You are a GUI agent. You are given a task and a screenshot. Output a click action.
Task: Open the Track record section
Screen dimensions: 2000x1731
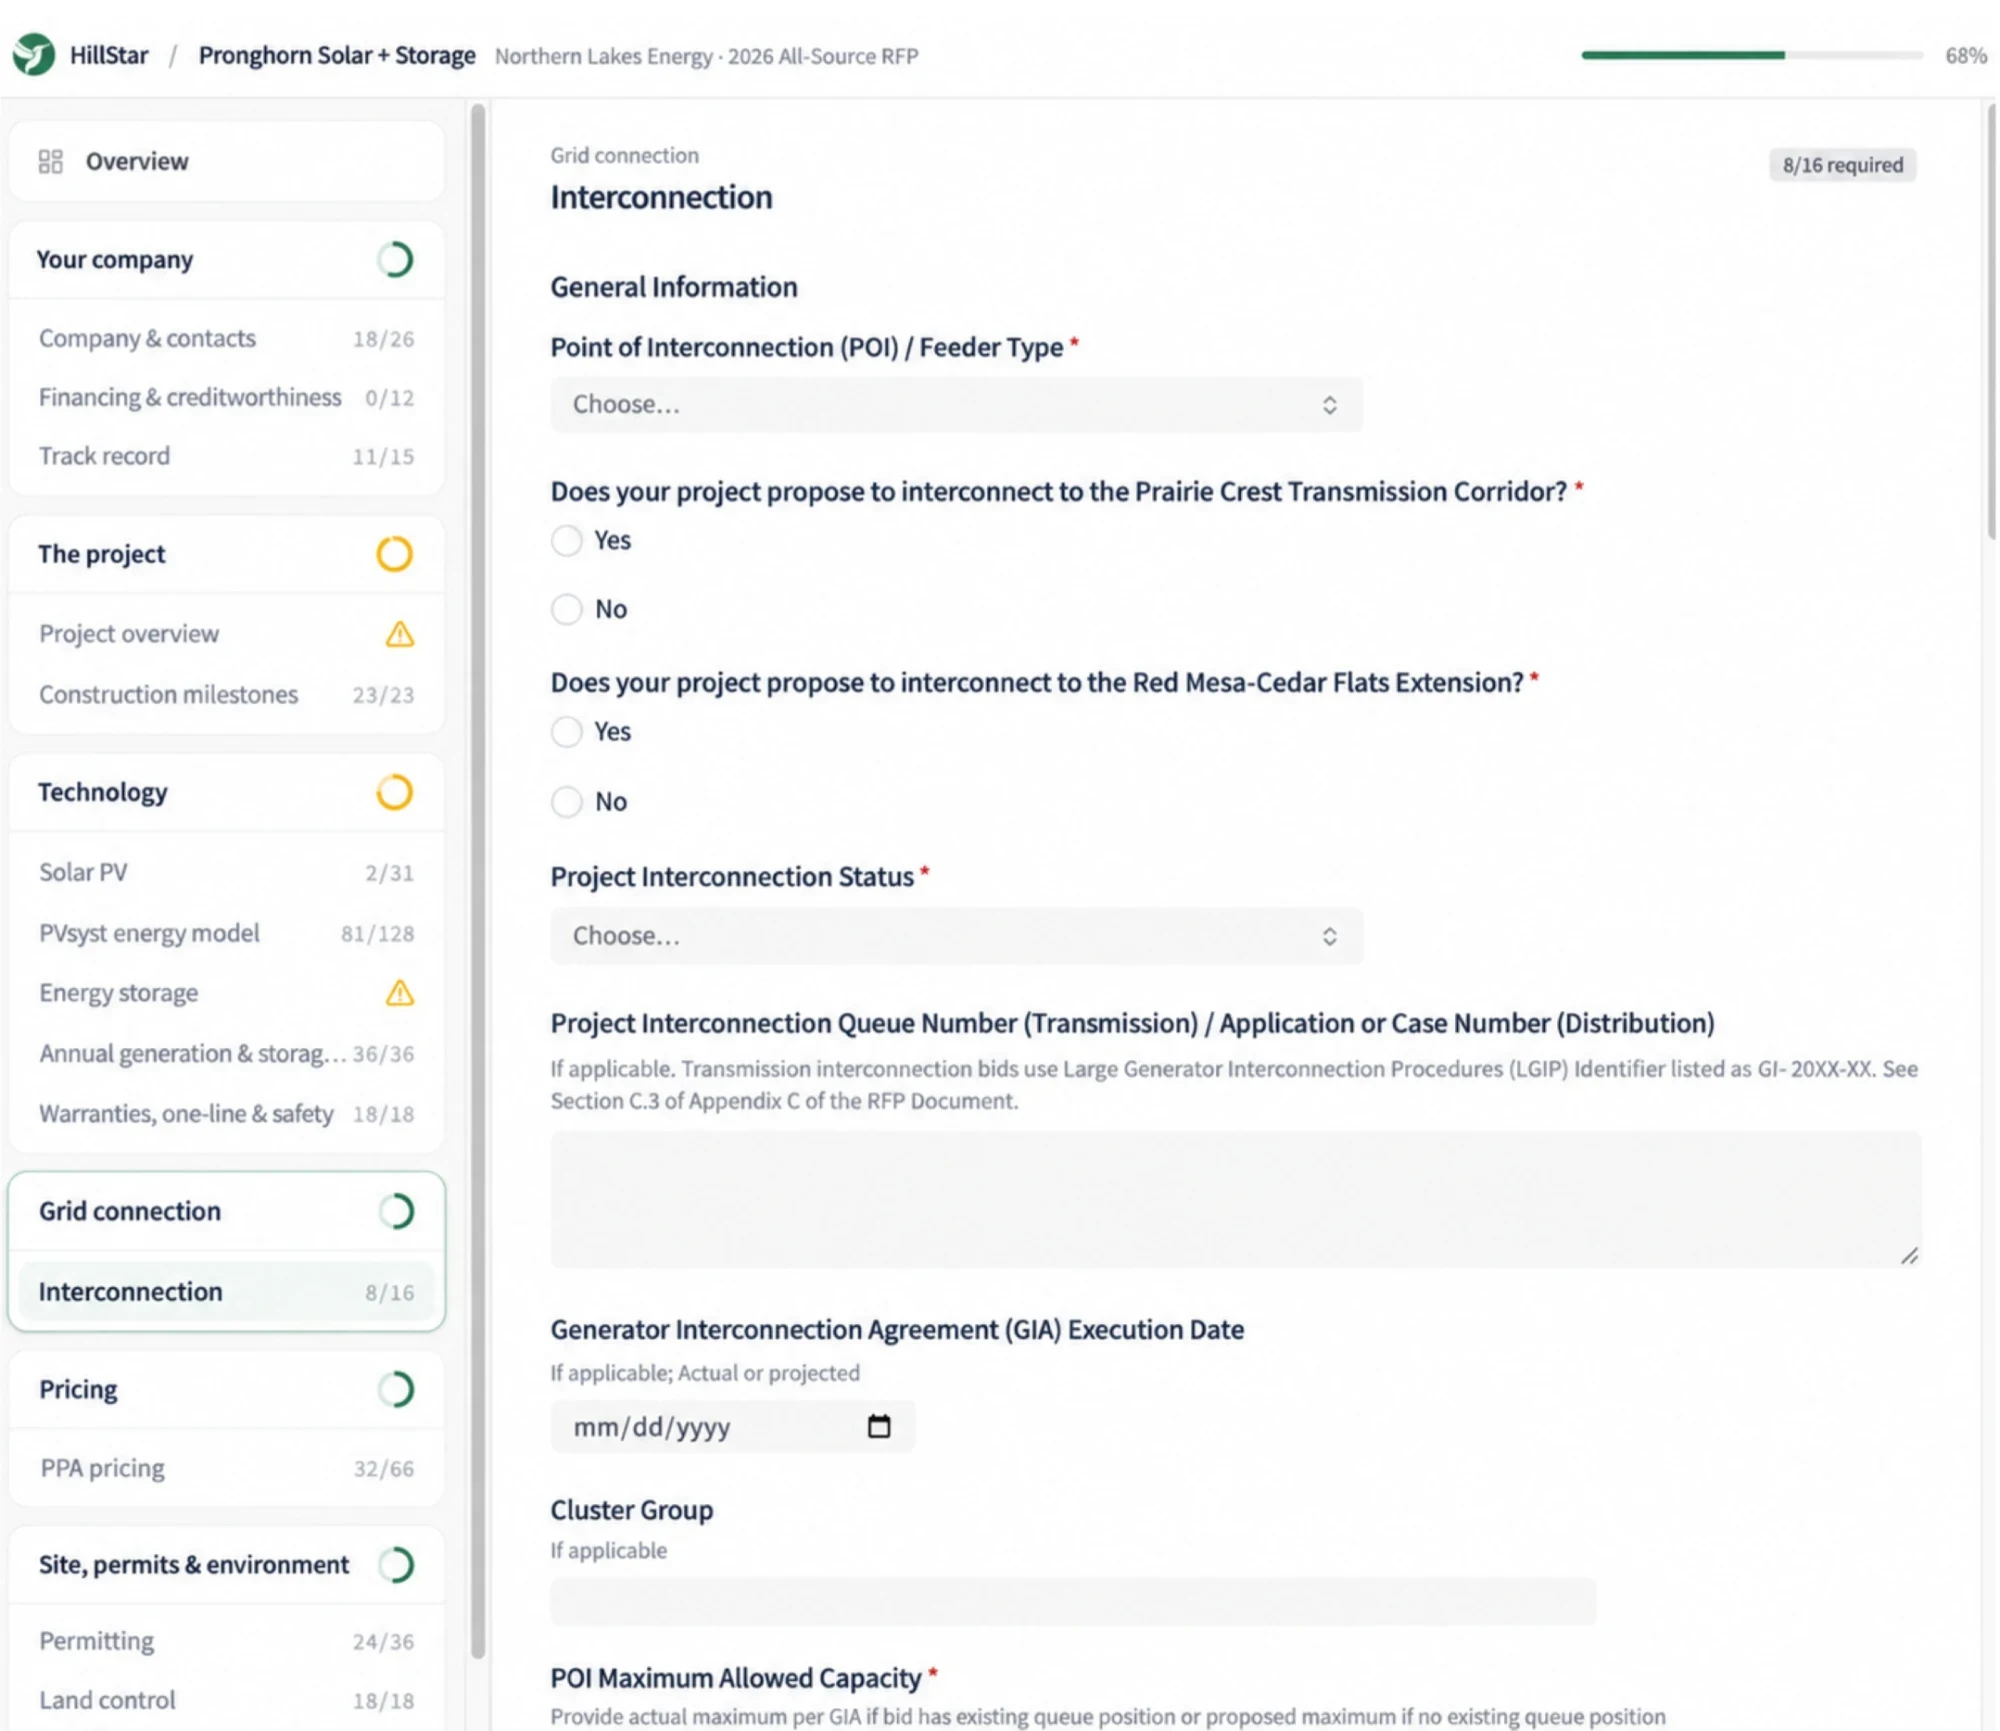pos(227,456)
